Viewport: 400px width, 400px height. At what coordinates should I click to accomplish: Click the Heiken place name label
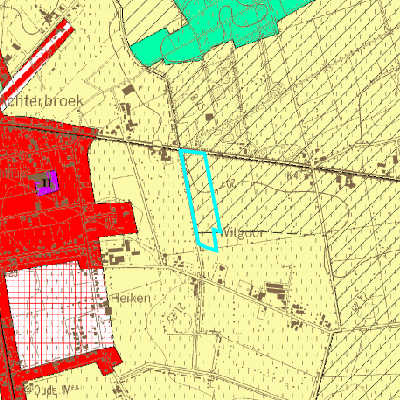pos(131,298)
